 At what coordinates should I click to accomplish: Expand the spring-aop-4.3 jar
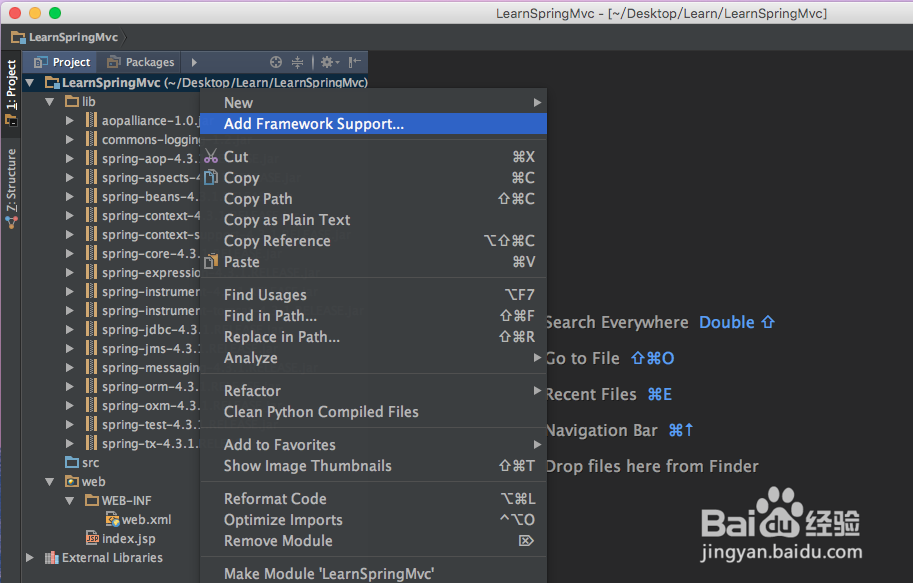coord(70,158)
